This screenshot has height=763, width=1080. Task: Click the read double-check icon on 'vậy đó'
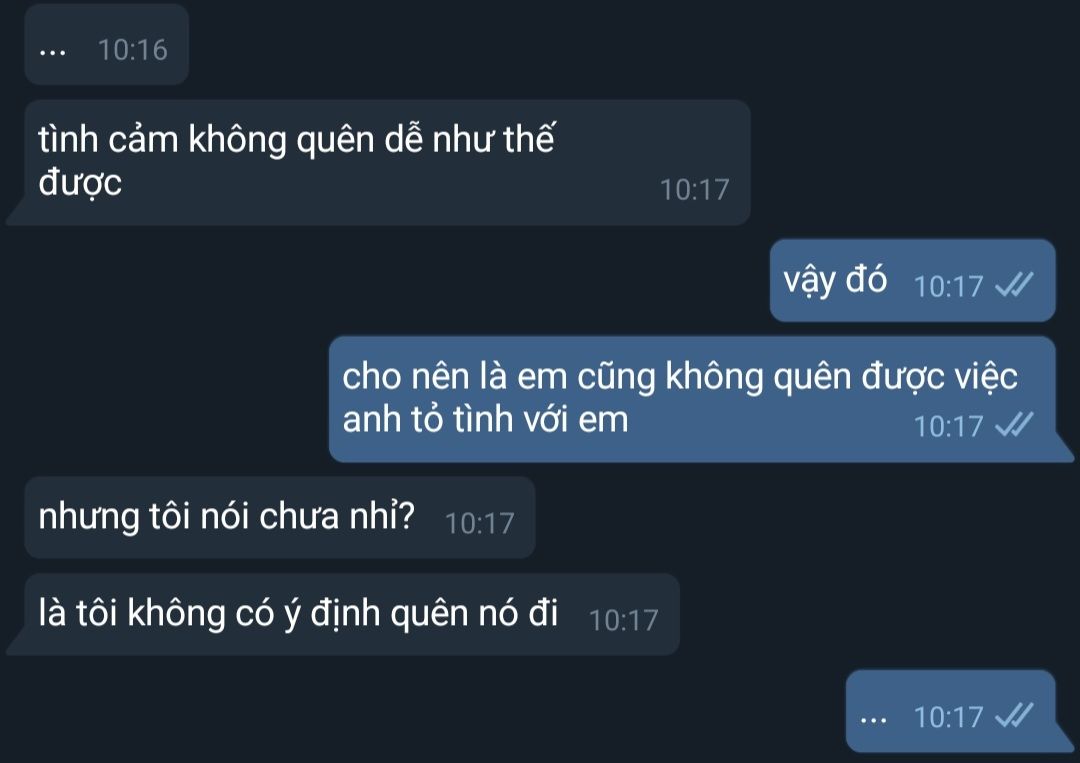pyautogui.click(x=1014, y=284)
